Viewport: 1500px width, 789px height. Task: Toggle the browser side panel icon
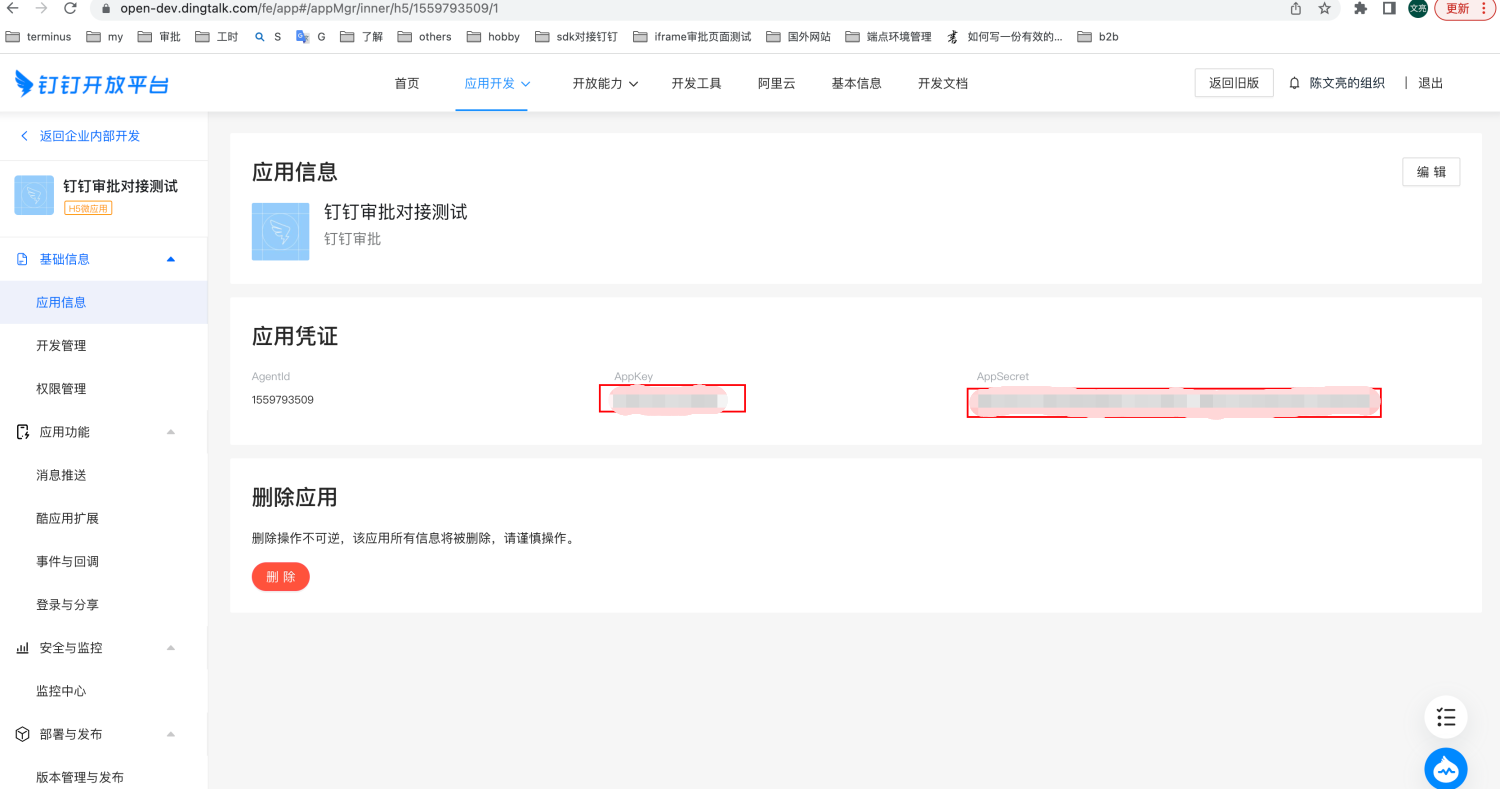pos(1389,8)
